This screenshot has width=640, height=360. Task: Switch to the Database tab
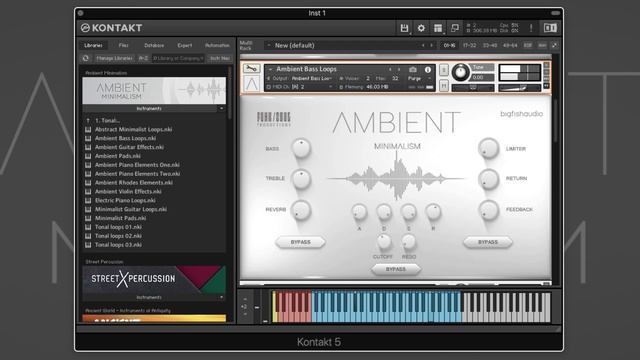(154, 45)
